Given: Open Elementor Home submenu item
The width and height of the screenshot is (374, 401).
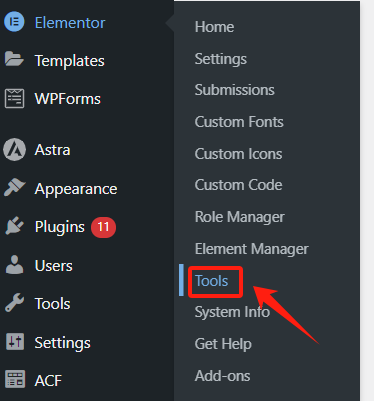Looking at the screenshot, I should [214, 27].
